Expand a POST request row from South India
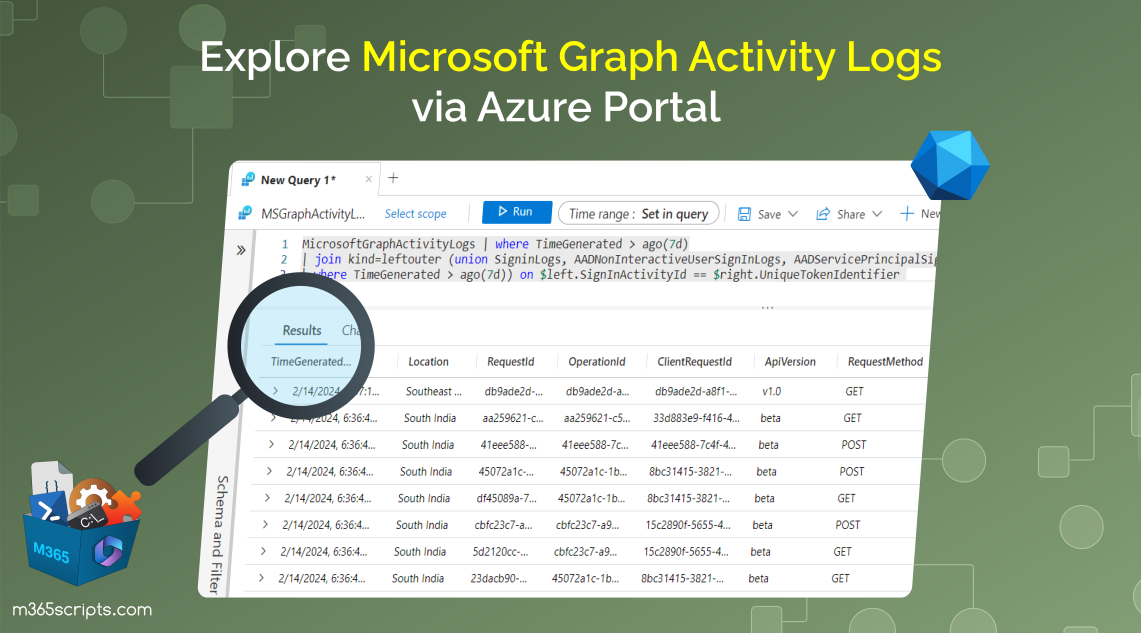This screenshot has width=1141, height=633. pyautogui.click(x=270, y=444)
